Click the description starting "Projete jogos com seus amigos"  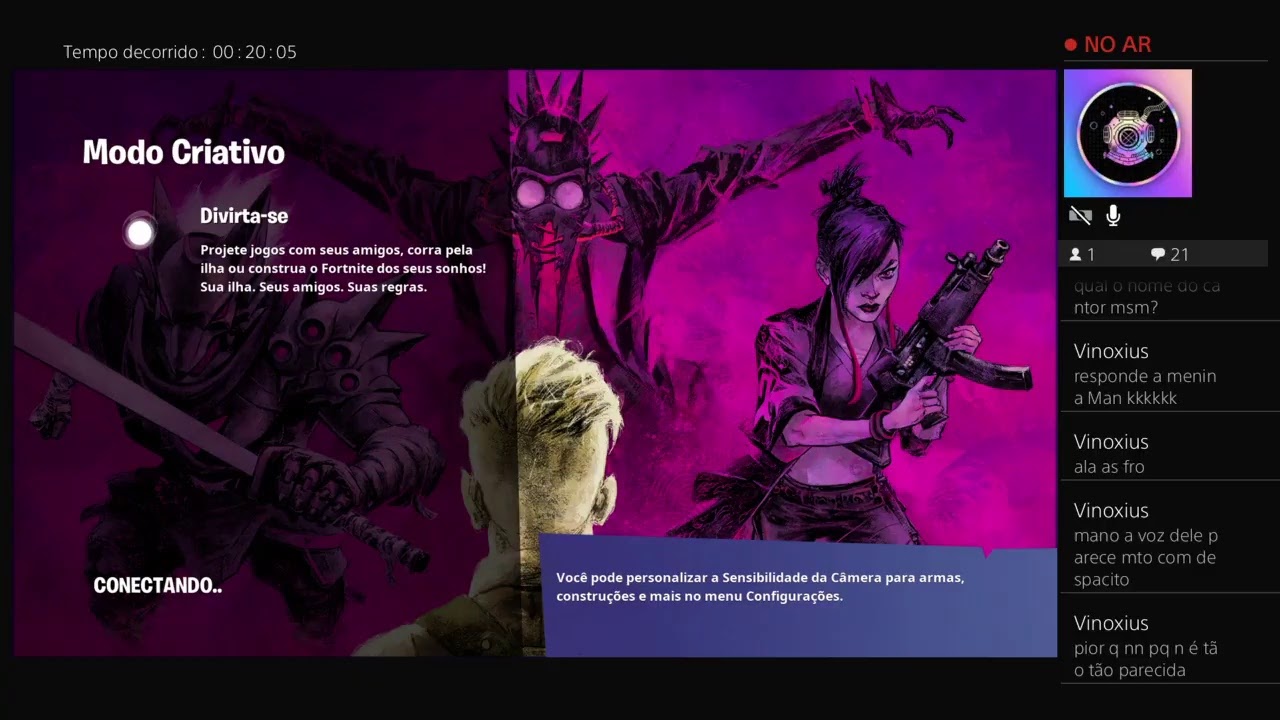(343, 268)
